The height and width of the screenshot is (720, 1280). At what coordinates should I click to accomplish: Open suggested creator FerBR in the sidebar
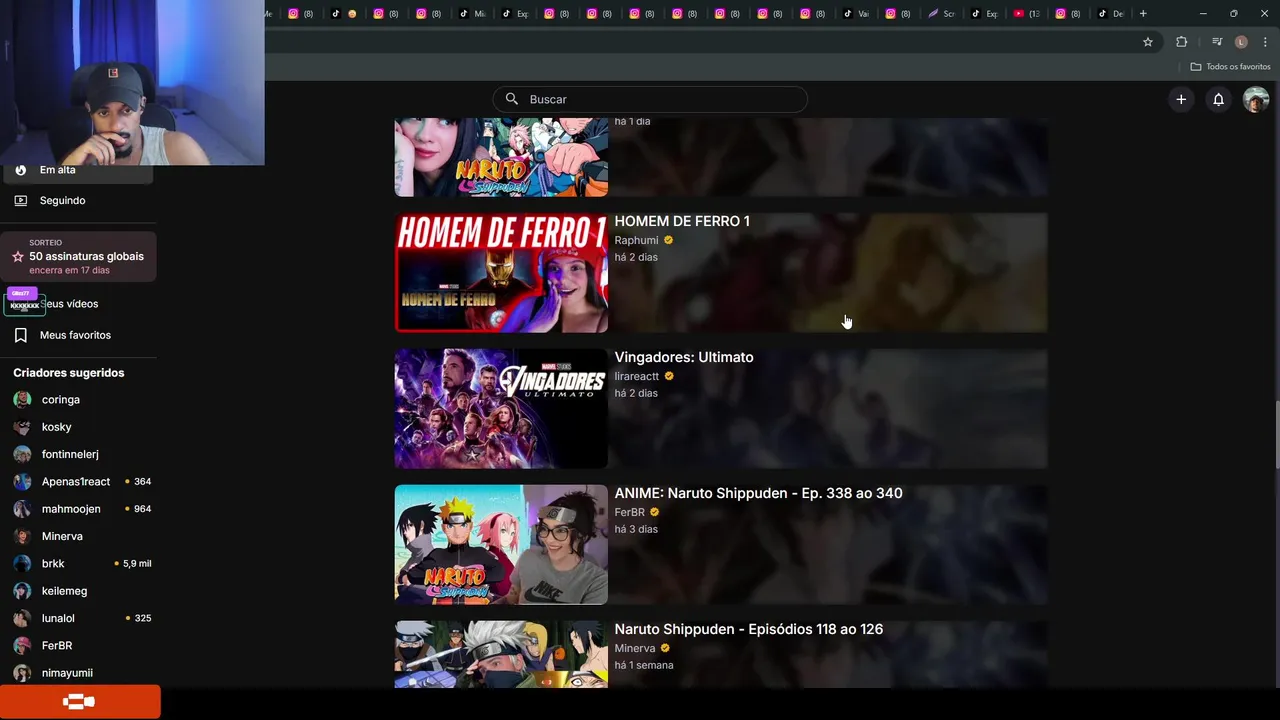click(57, 645)
